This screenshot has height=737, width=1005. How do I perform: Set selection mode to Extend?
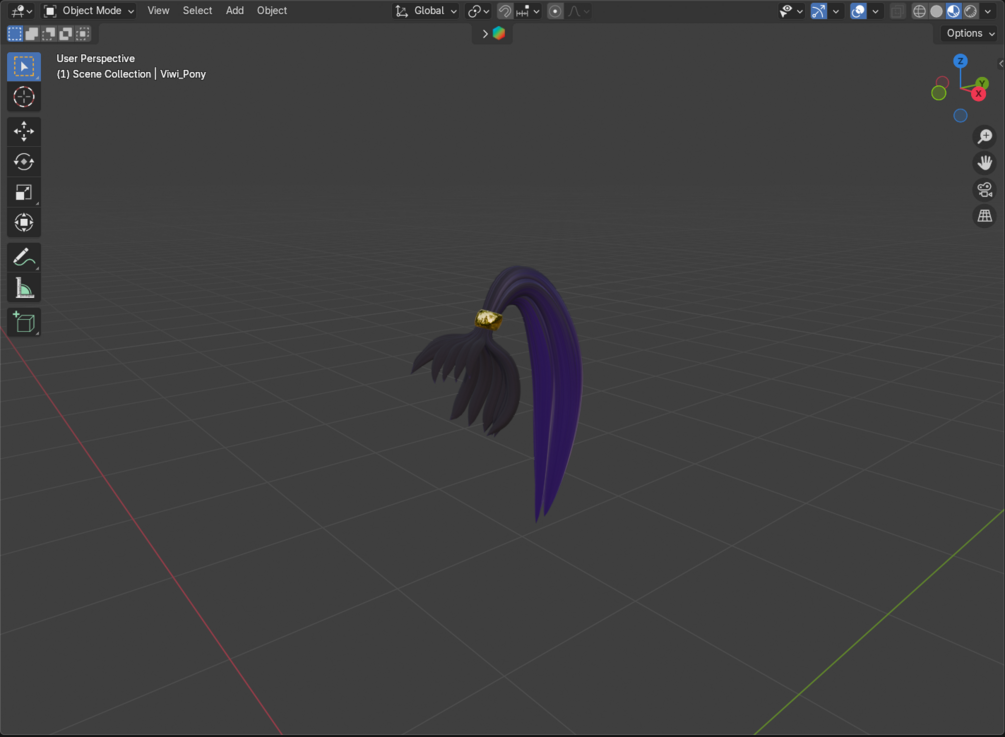point(31,33)
